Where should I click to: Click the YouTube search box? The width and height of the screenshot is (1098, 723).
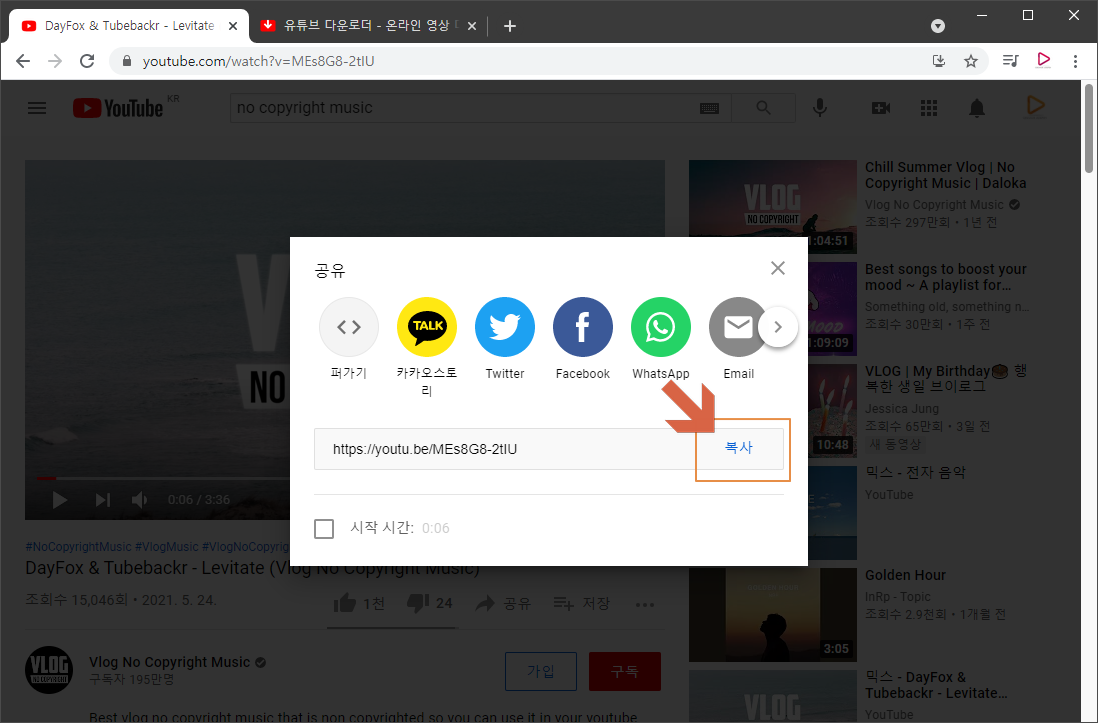(462, 108)
